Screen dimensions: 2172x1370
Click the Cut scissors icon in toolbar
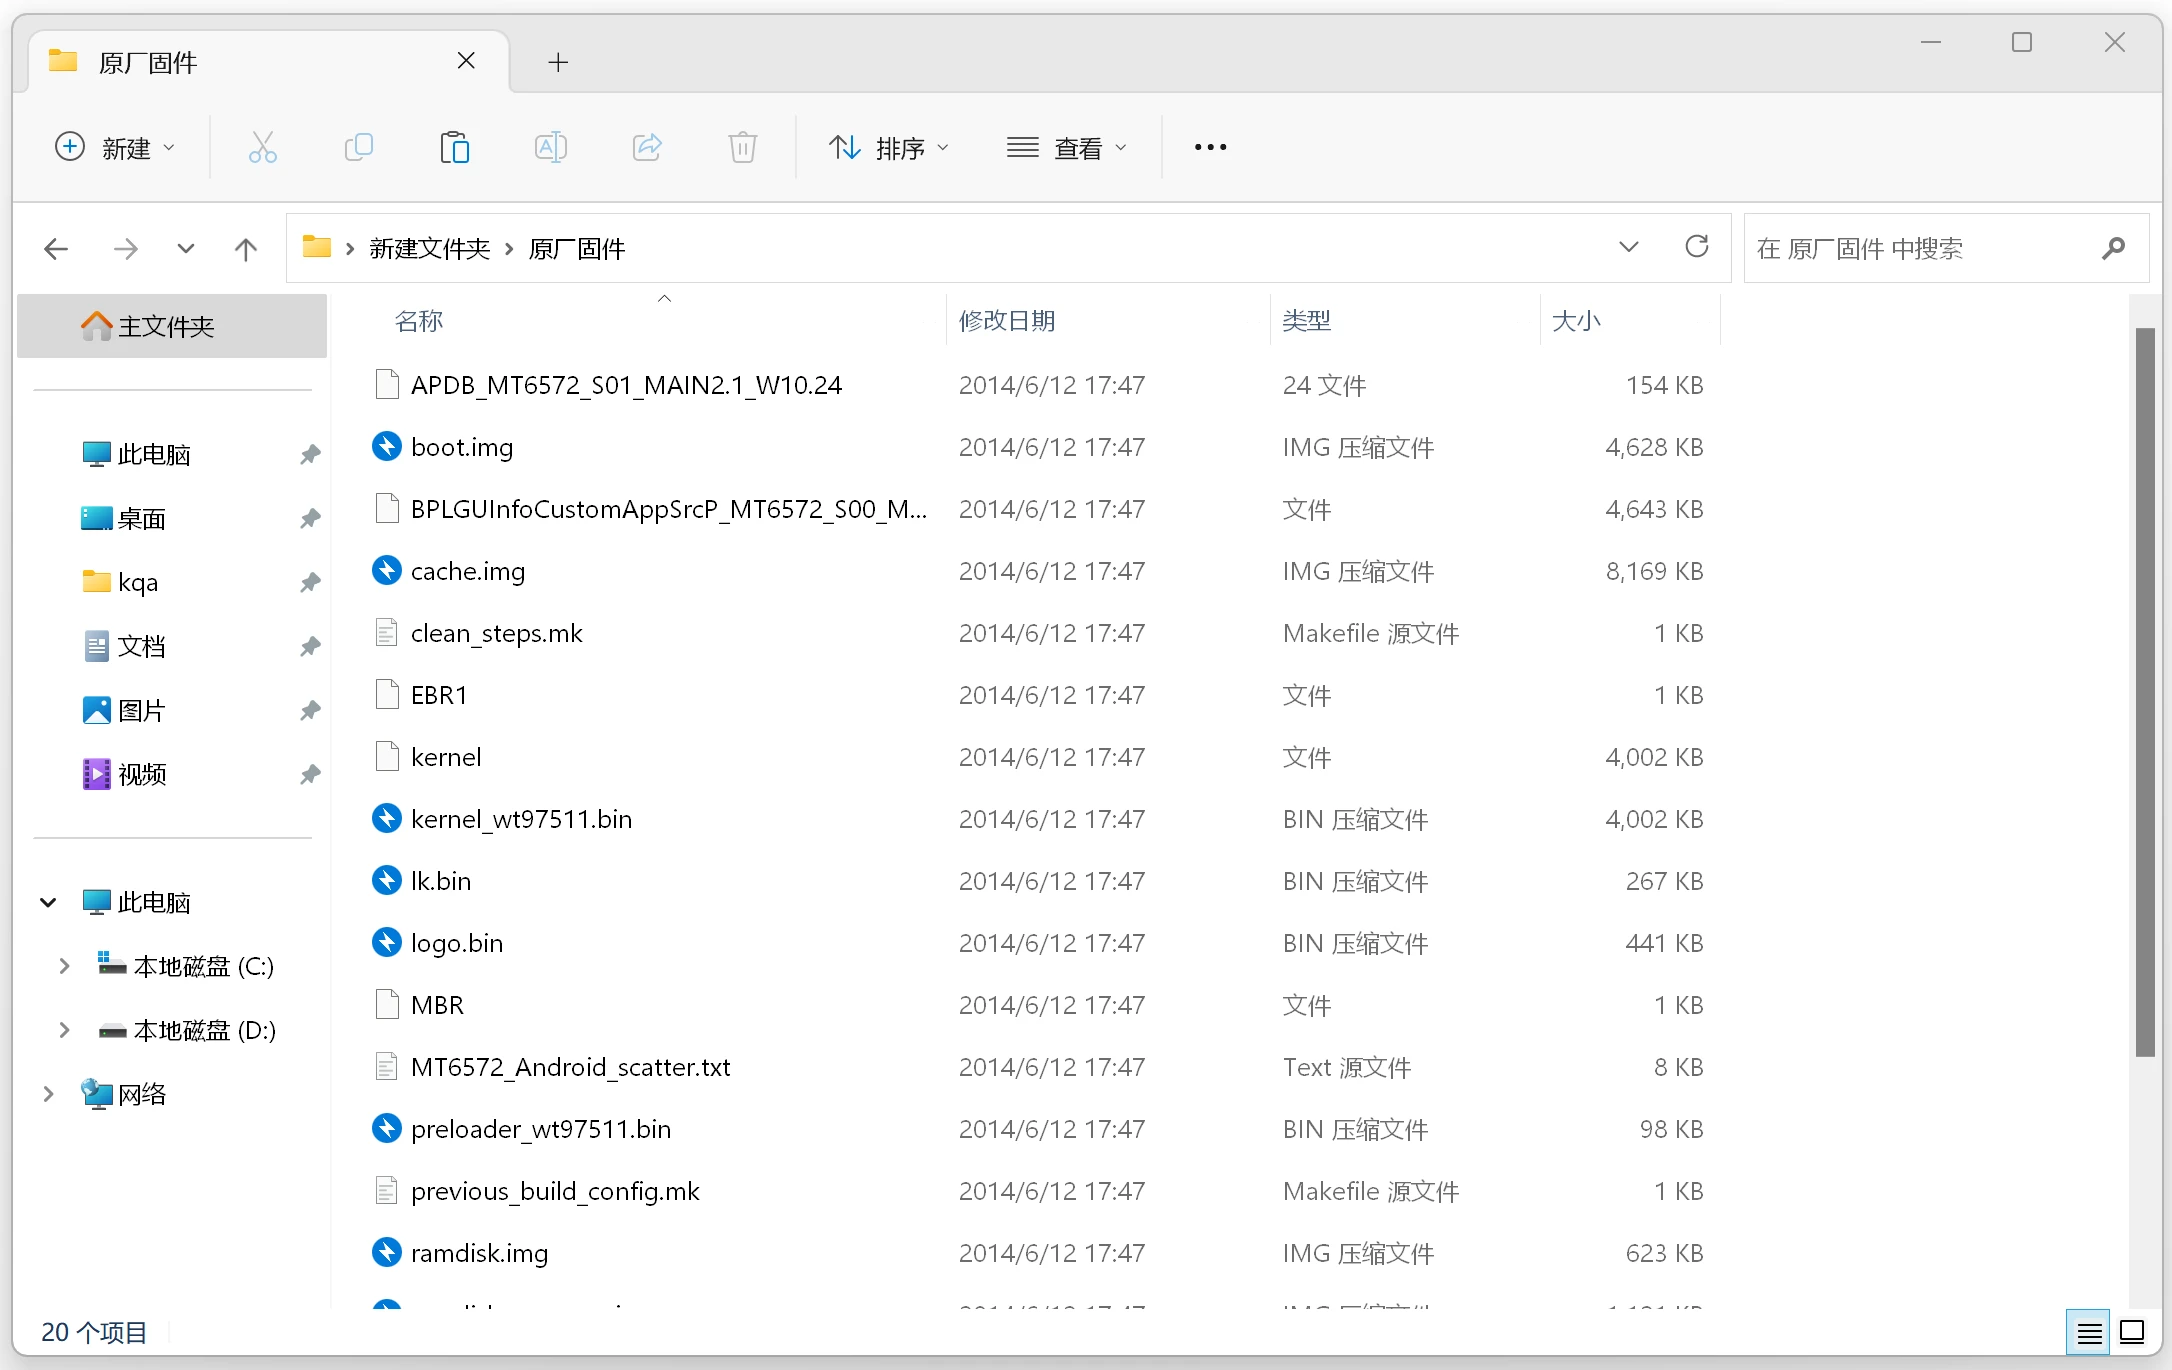tap(262, 148)
